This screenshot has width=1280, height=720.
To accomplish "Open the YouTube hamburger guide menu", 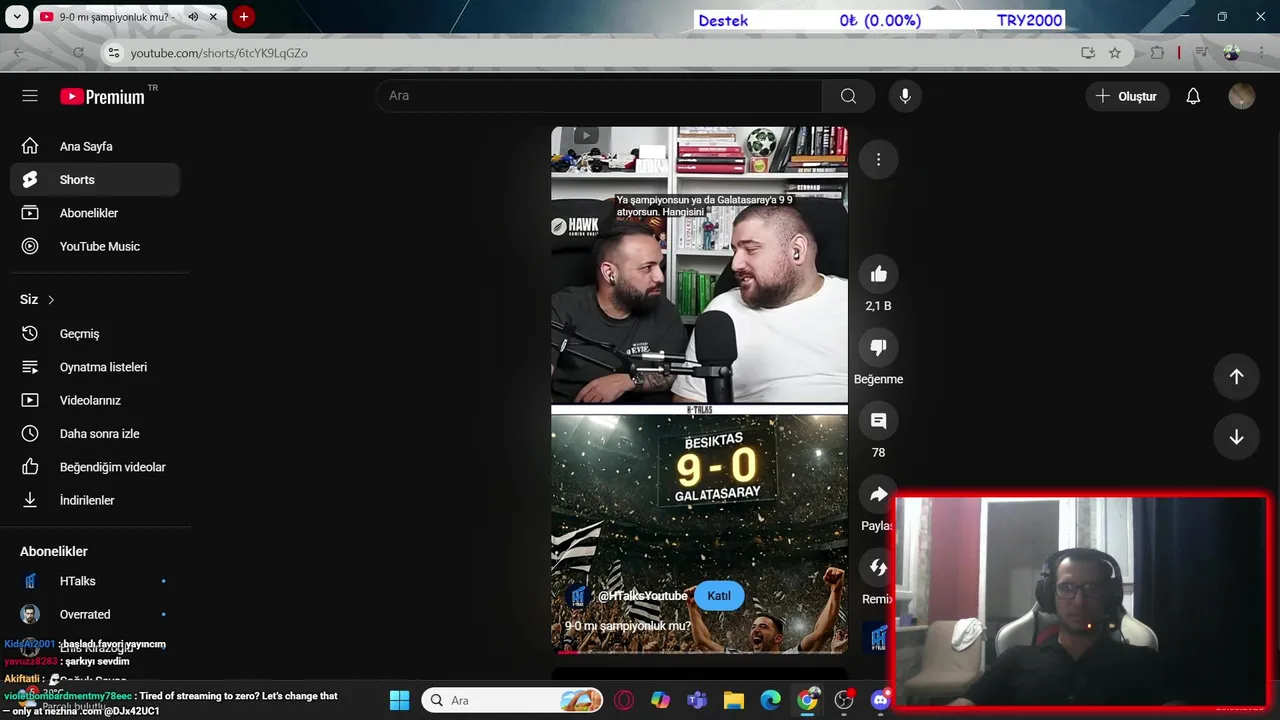I will point(30,96).
